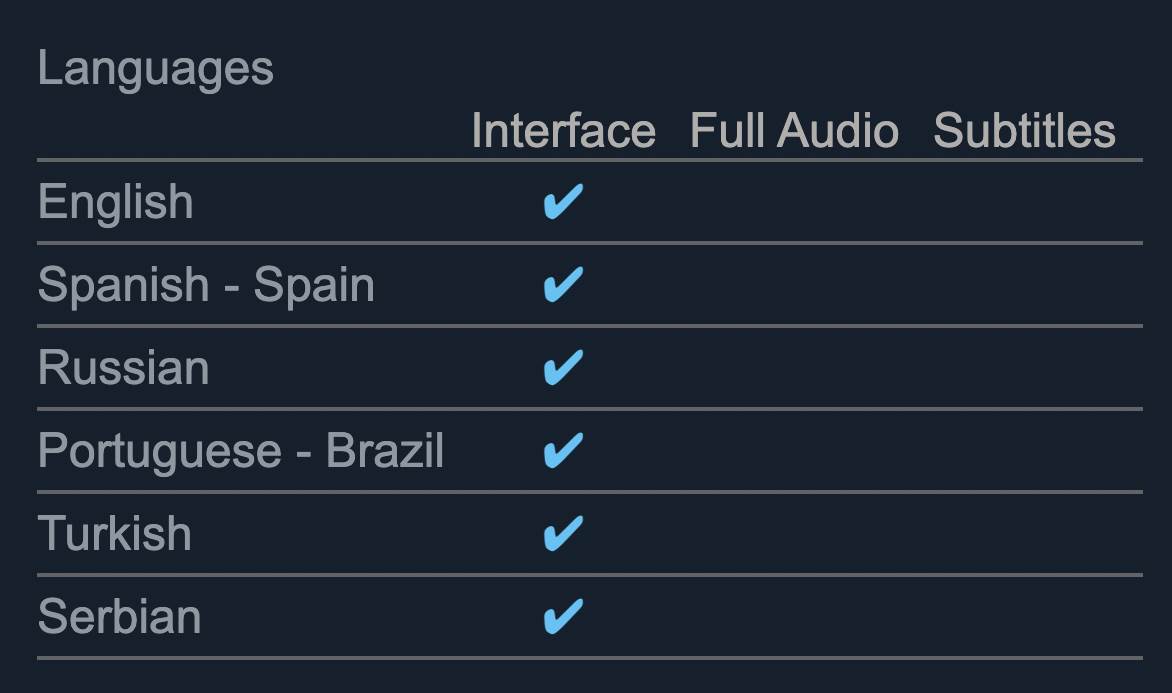This screenshot has height=693, width=1172.
Task: Click the Turkish interface checkmark icon
Action: tap(562, 534)
